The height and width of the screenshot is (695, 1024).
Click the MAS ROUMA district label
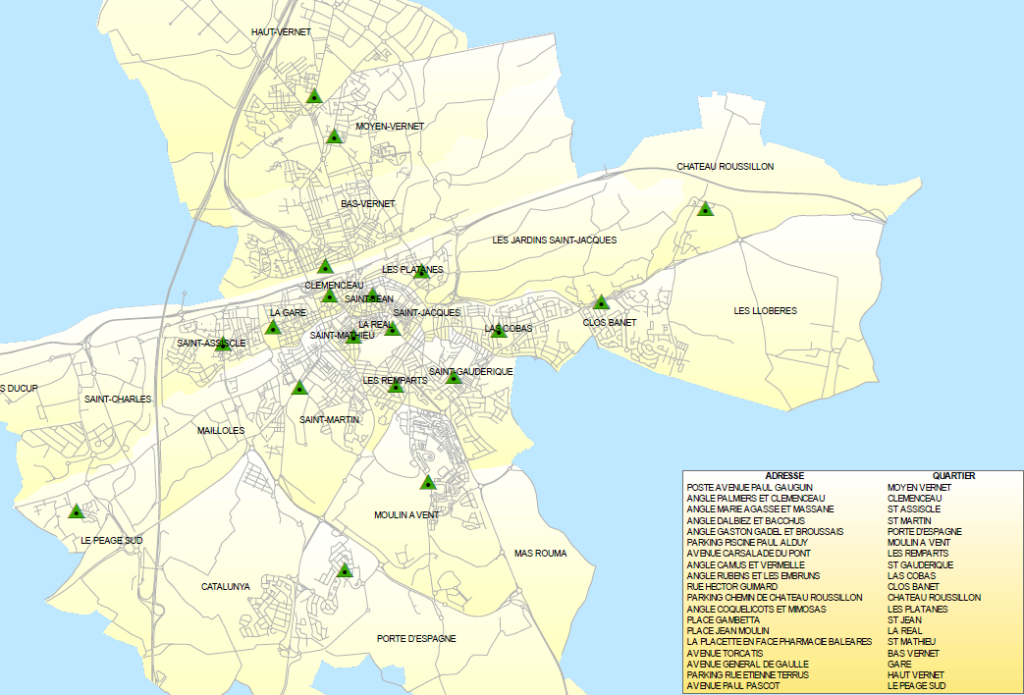[540, 553]
